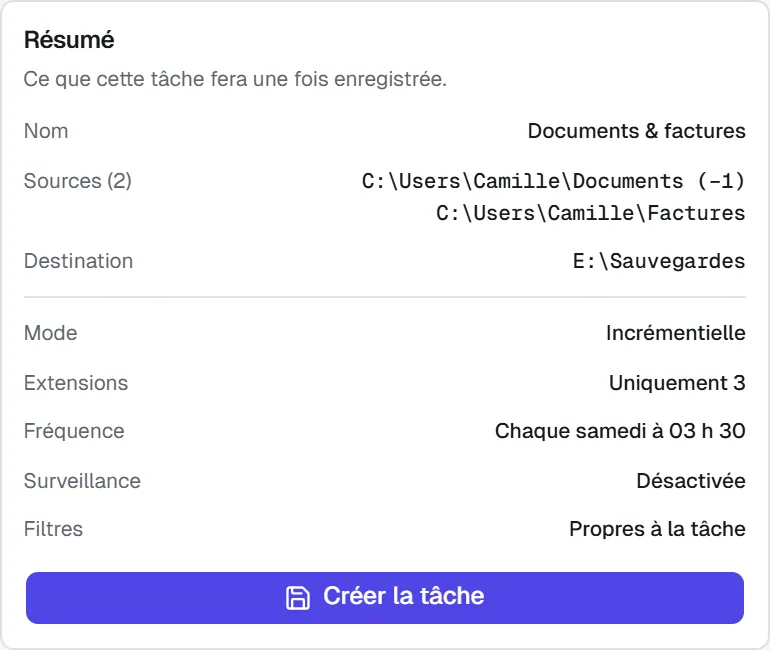
Task: Select the Filtres label
Action: pyautogui.click(x=54, y=529)
